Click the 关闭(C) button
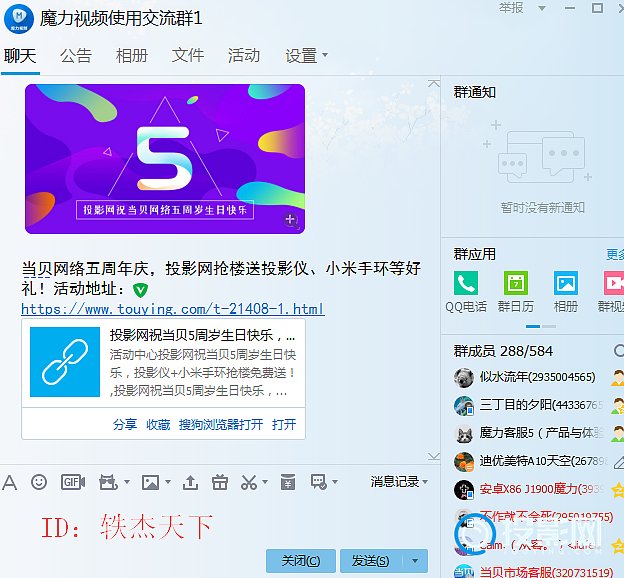Image resolution: width=624 pixels, height=578 pixels. coord(301,561)
